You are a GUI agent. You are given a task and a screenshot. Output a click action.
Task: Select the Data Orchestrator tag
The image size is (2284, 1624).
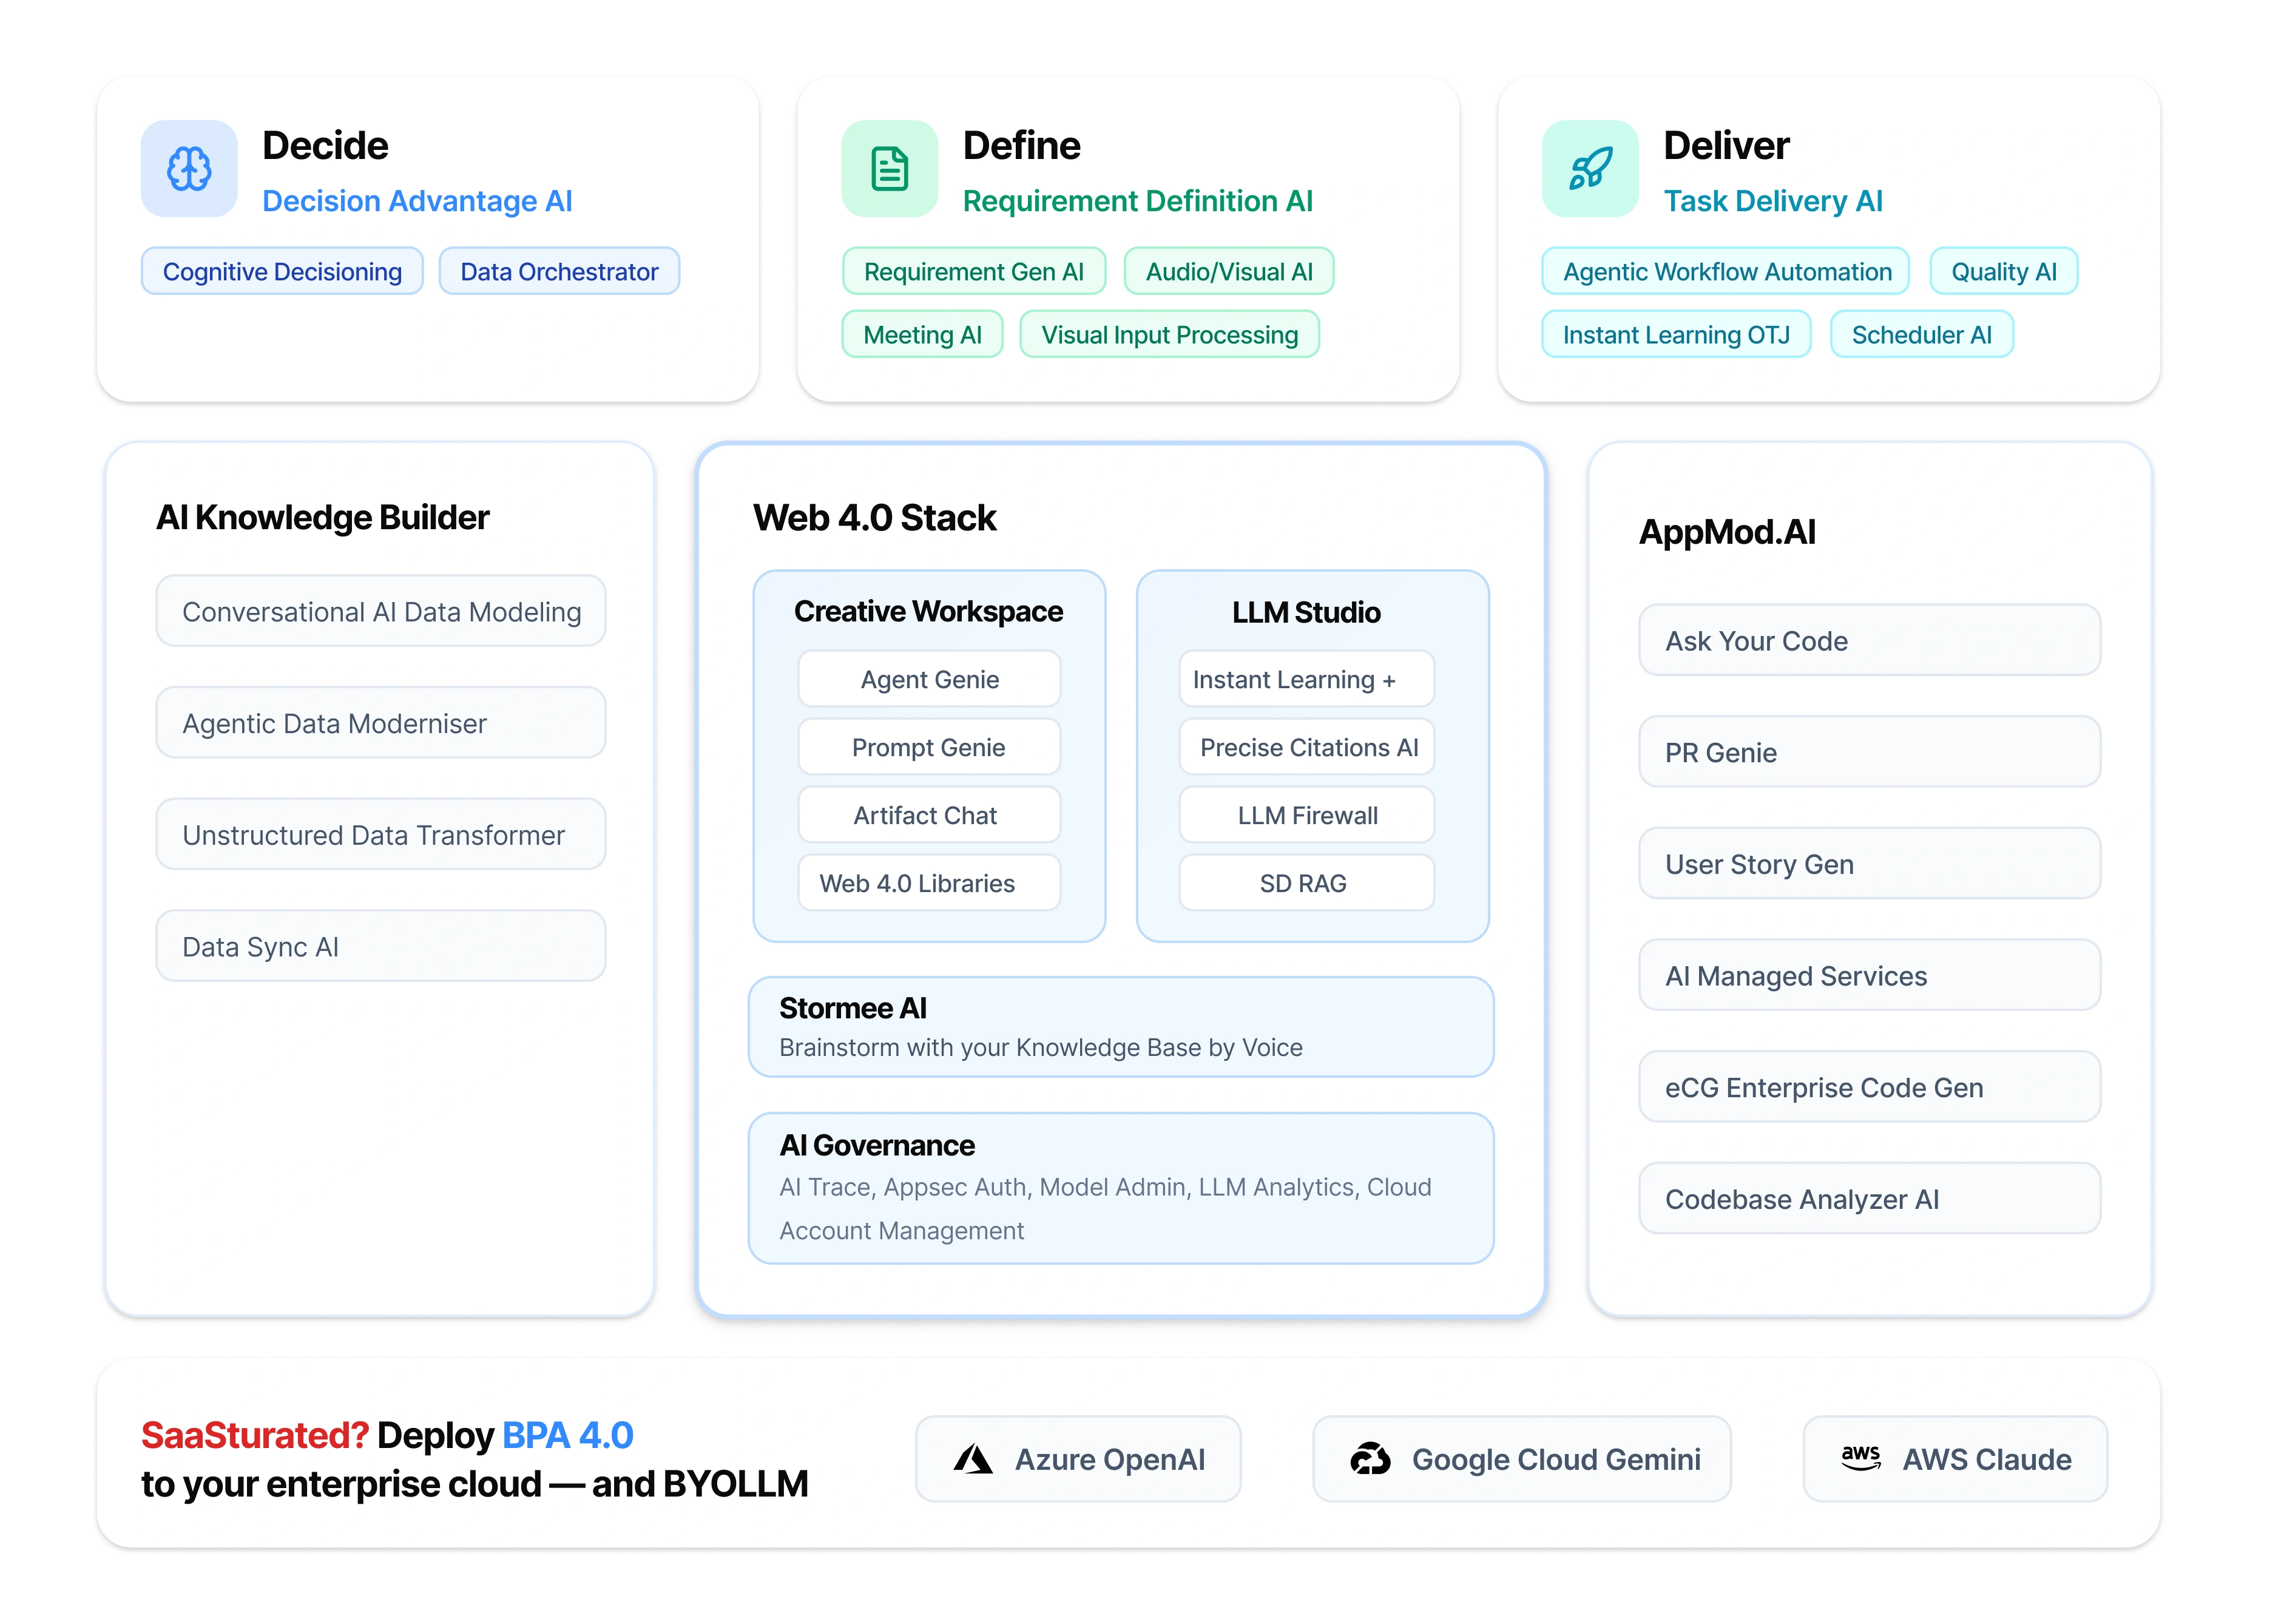[x=559, y=271]
